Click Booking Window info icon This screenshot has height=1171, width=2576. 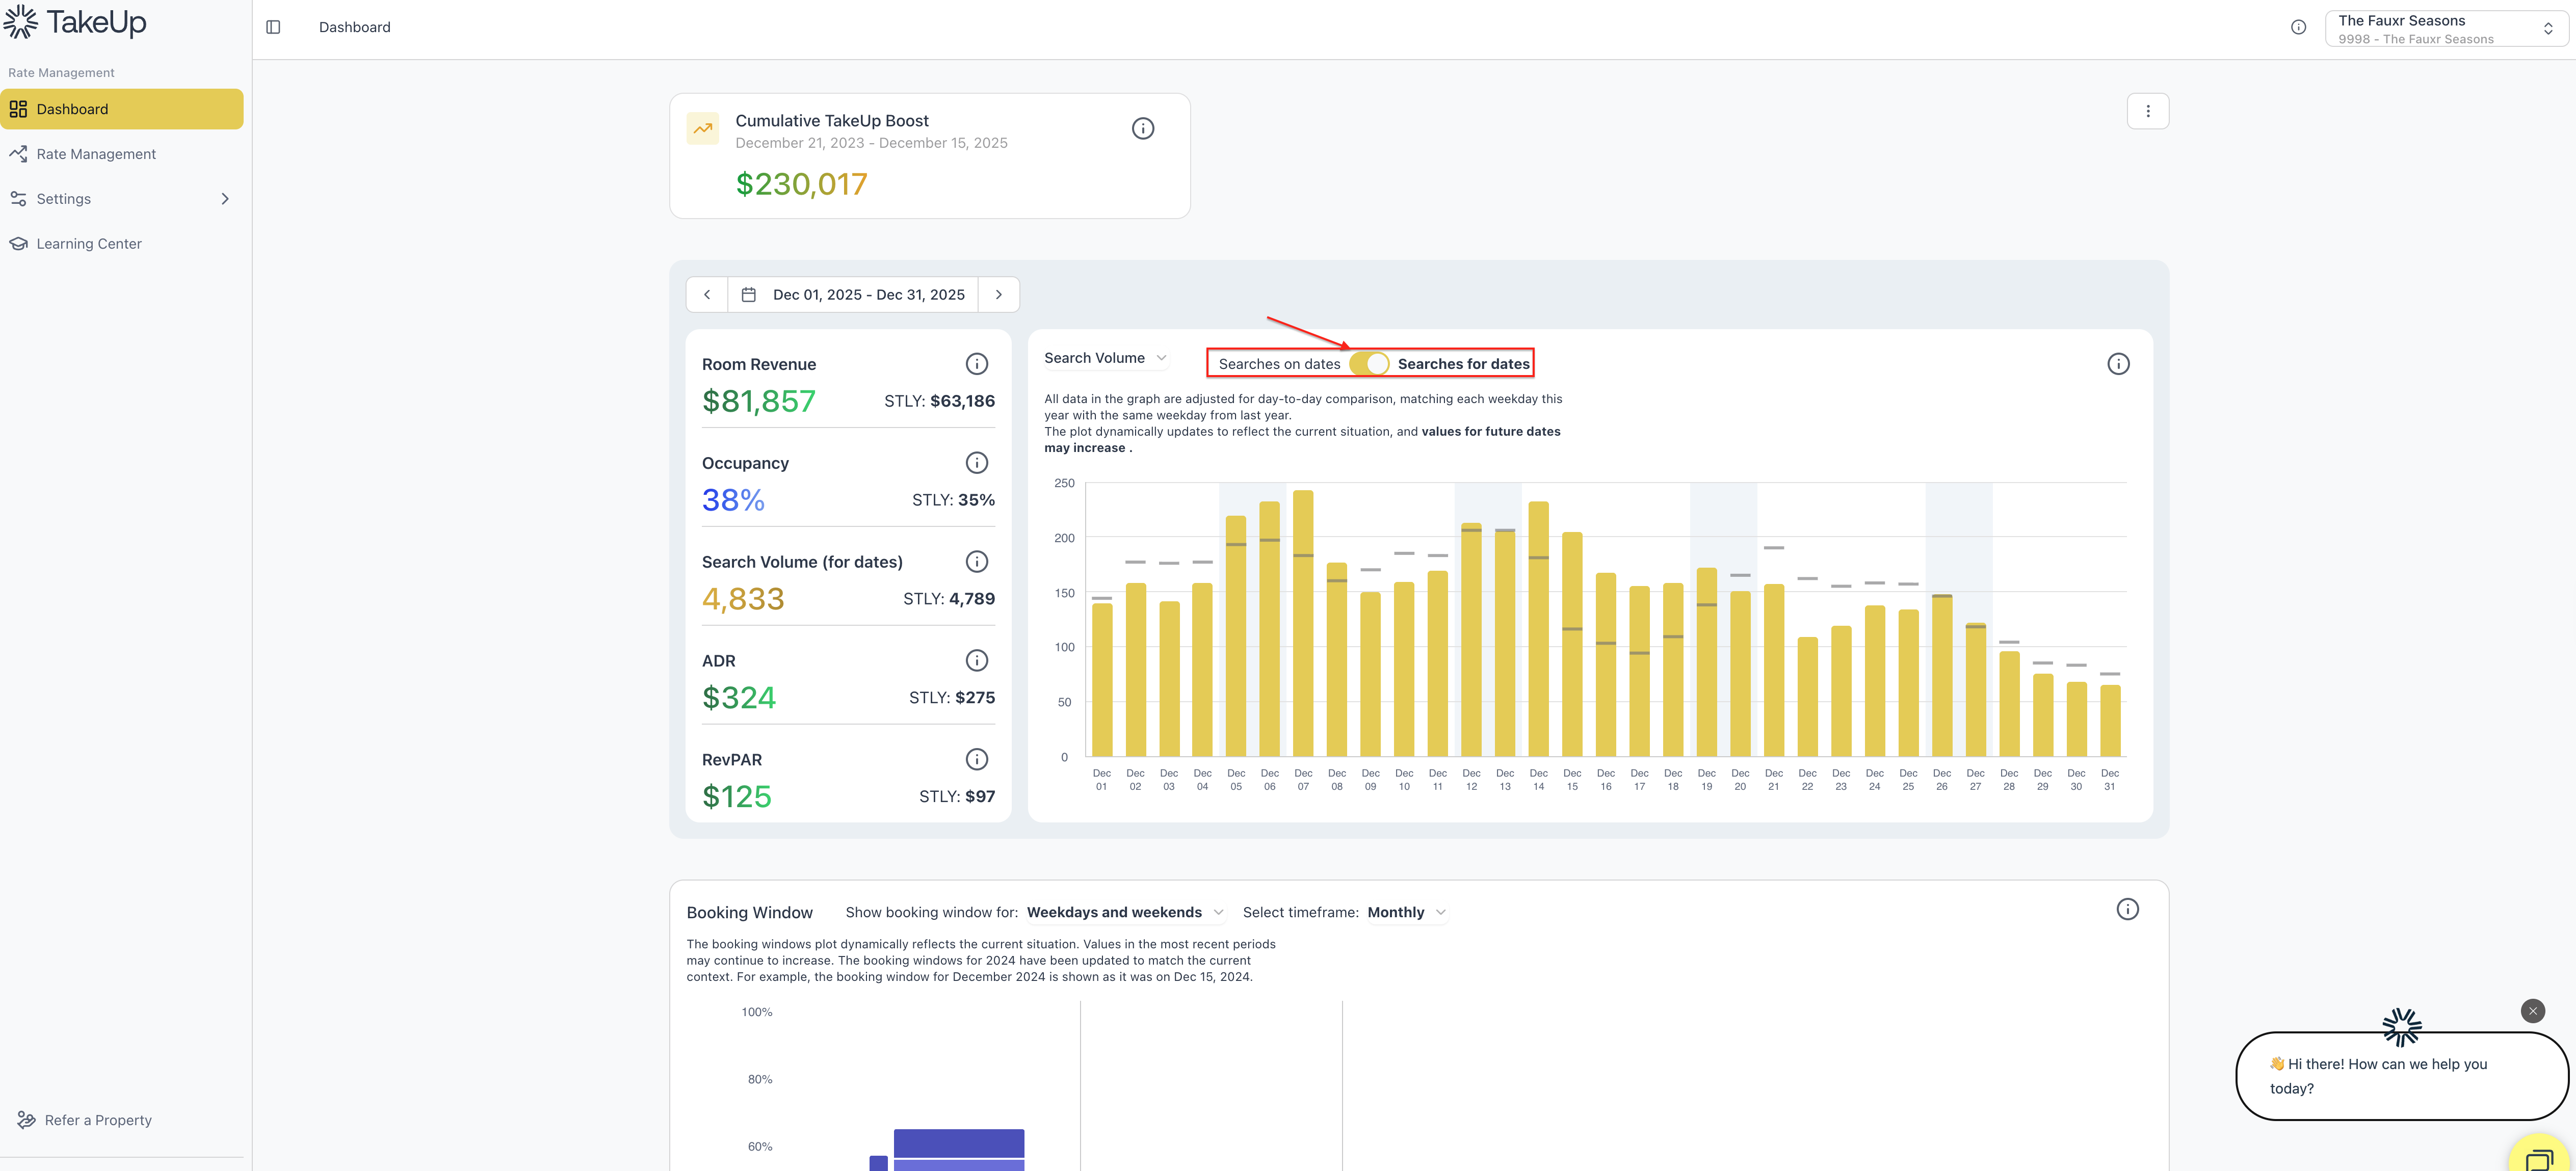[2127, 909]
